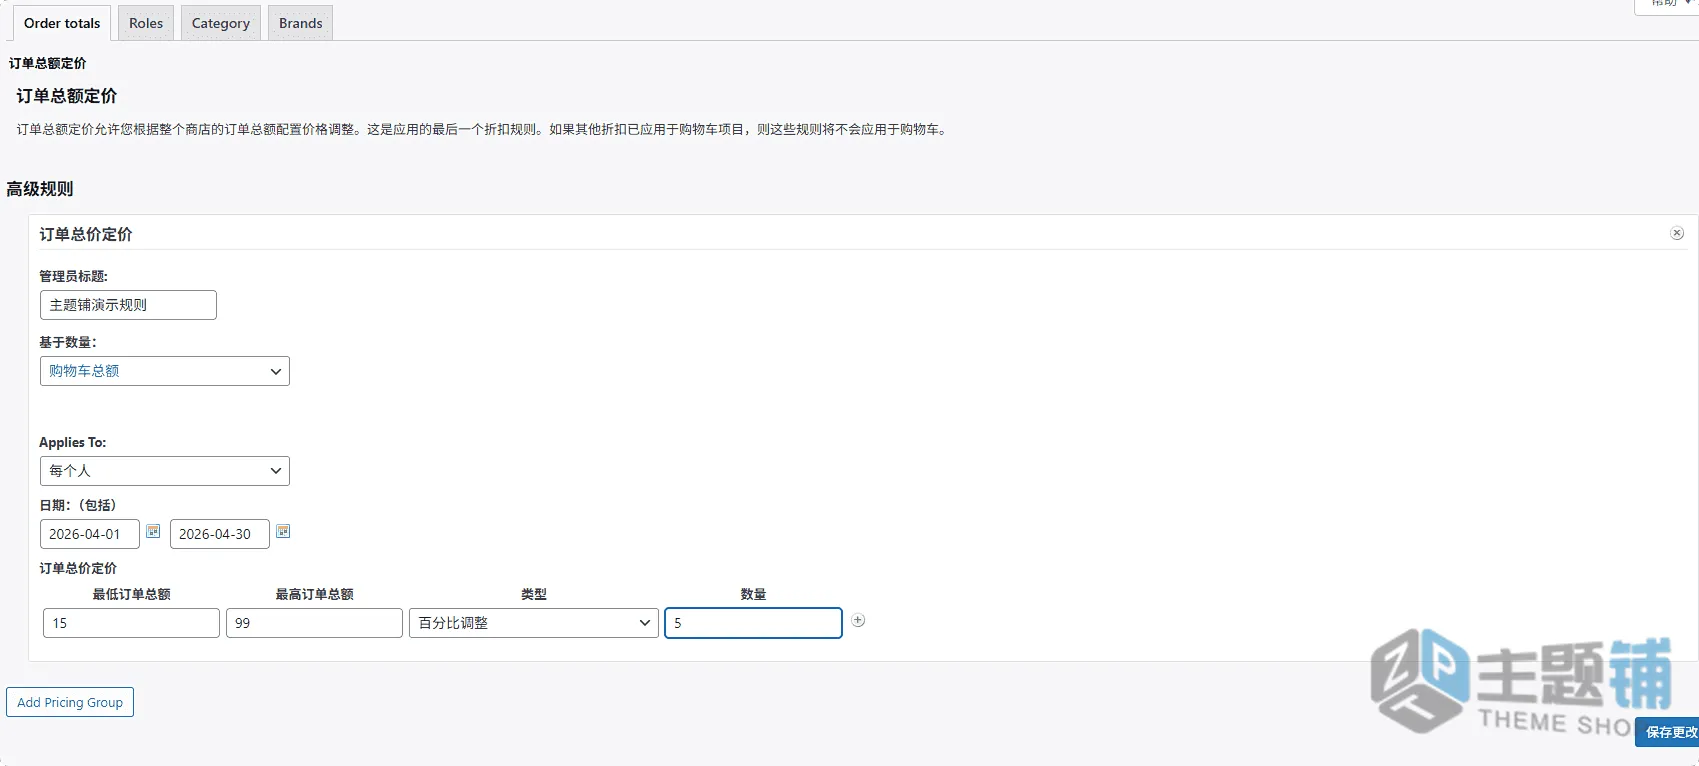Screen dimensions: 1699x766
Task: Focus the 最高订单总额 field with 99
Action: coord(314,623)
